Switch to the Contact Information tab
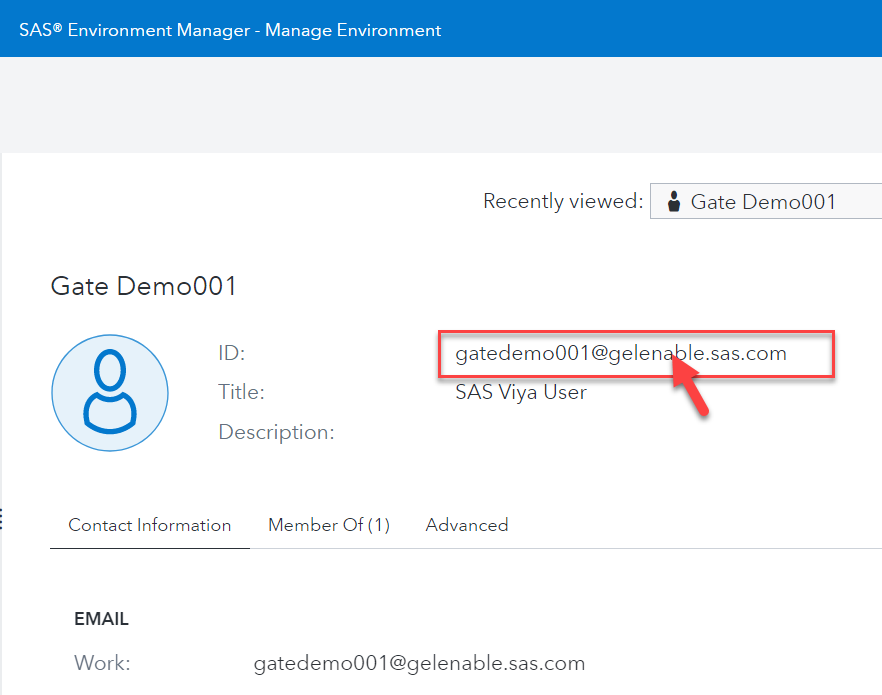 click(x=149, y=525)
